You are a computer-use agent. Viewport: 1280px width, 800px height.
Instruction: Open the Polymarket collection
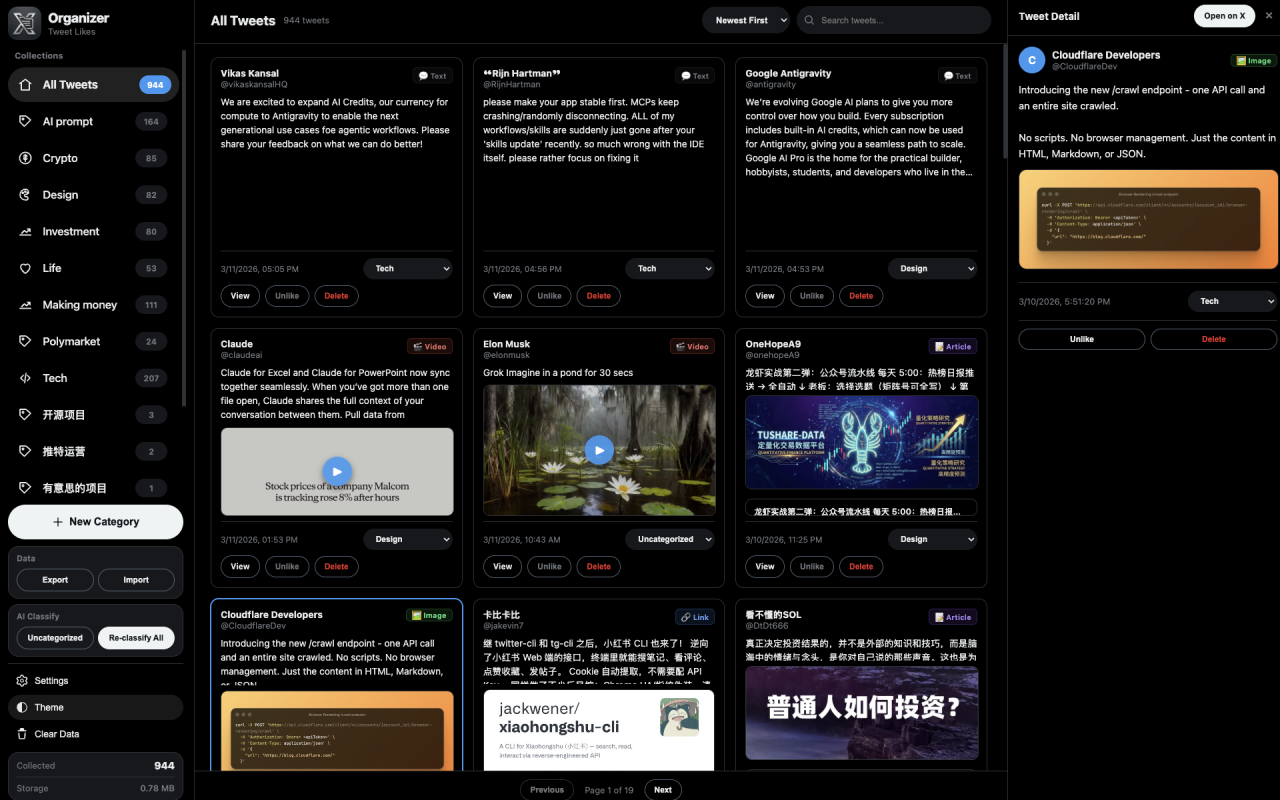[x=94, y=342]
